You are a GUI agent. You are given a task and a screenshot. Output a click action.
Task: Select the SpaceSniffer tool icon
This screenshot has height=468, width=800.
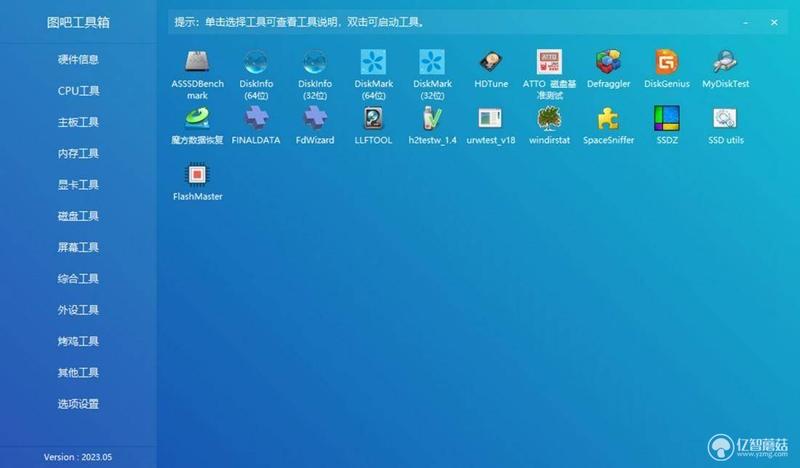(x=608, y=118)
